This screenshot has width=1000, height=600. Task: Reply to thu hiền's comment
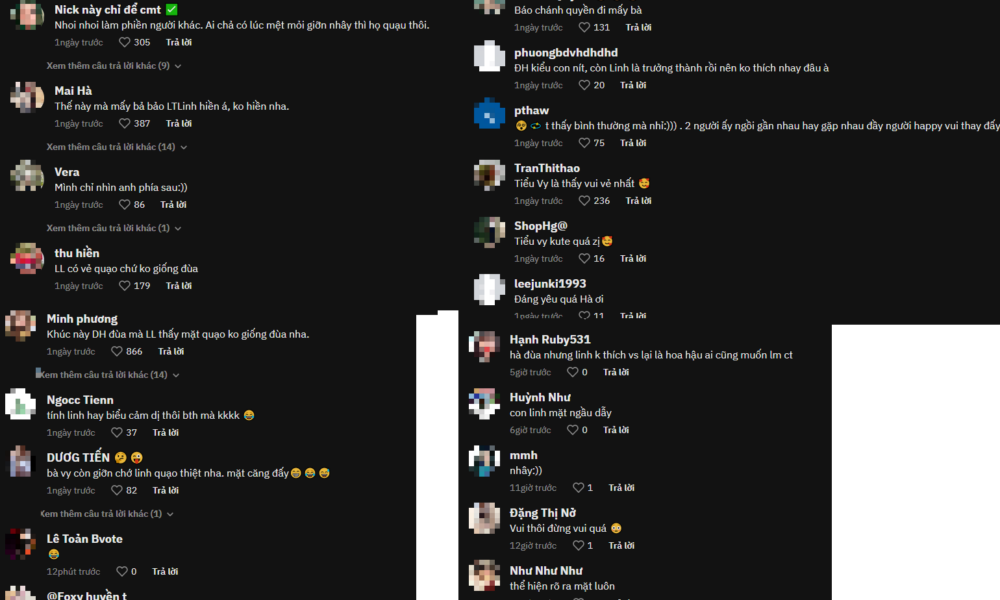(x=179, y=286)
